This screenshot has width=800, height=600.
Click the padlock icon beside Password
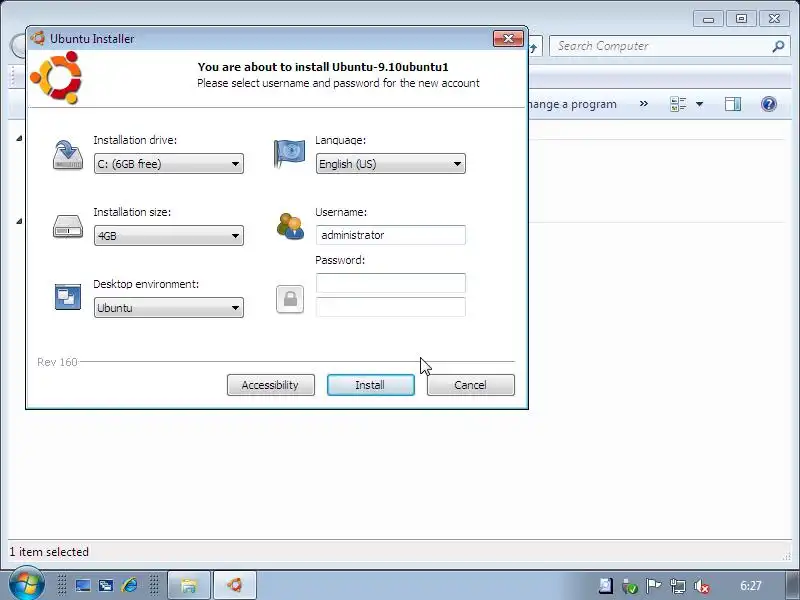point(290,299)
